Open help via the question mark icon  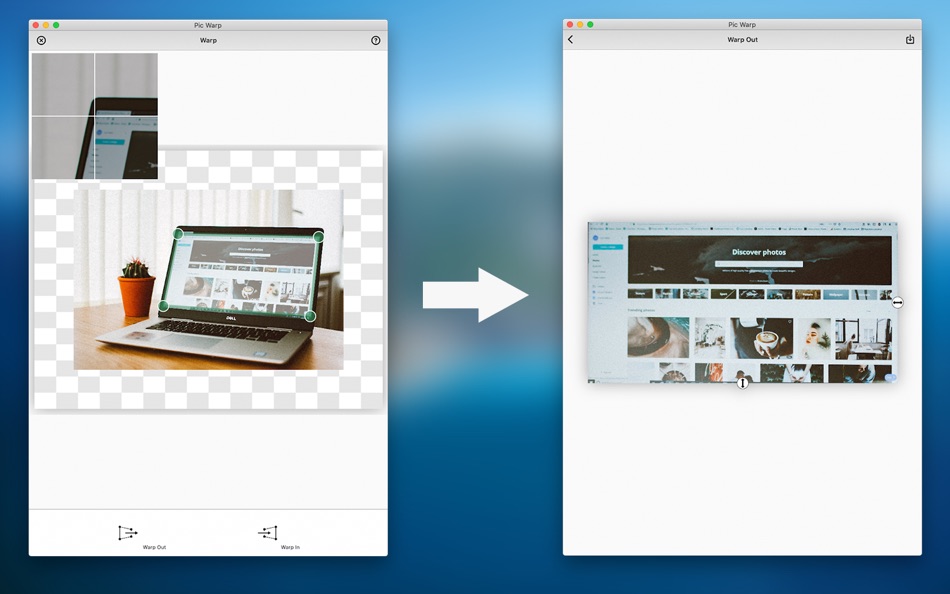[x=375, y=40]
